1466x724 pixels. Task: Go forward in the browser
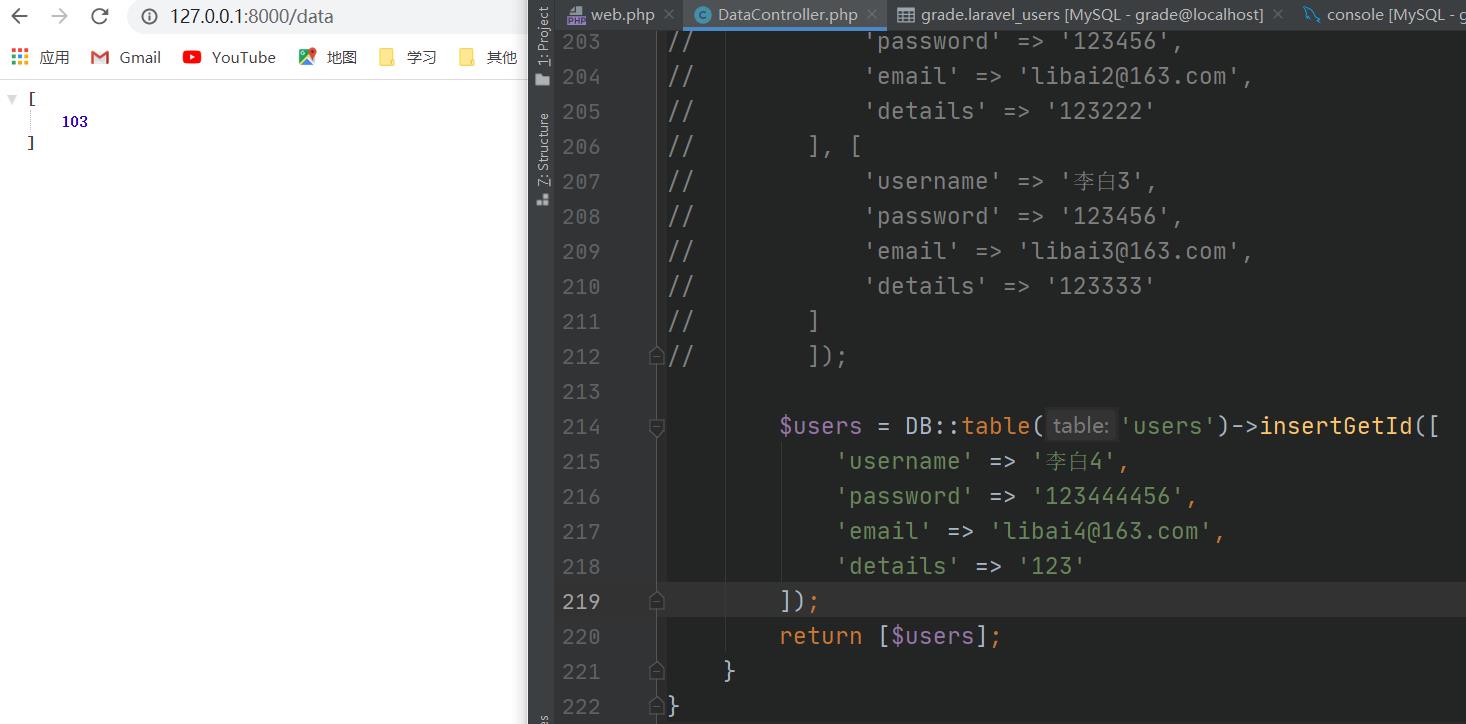(60, 16)
